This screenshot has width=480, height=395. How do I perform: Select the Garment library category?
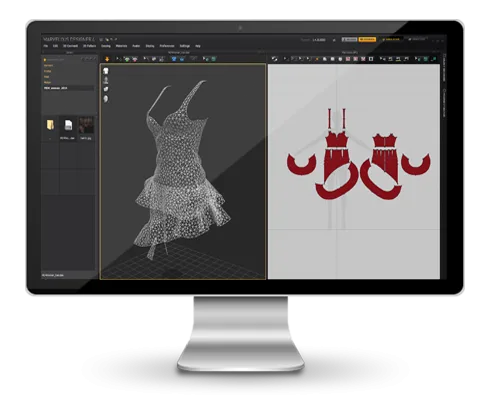point(48,66)
